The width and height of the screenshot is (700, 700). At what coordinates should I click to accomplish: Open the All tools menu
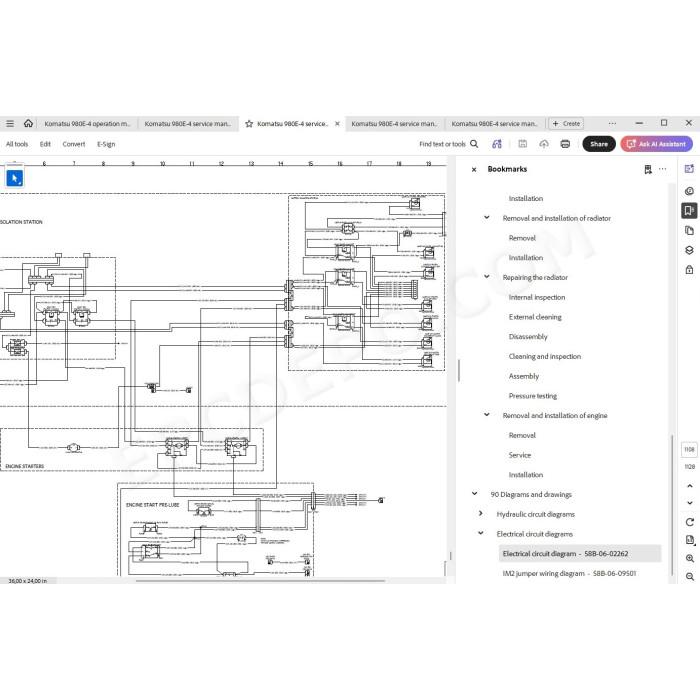[17, 144]
